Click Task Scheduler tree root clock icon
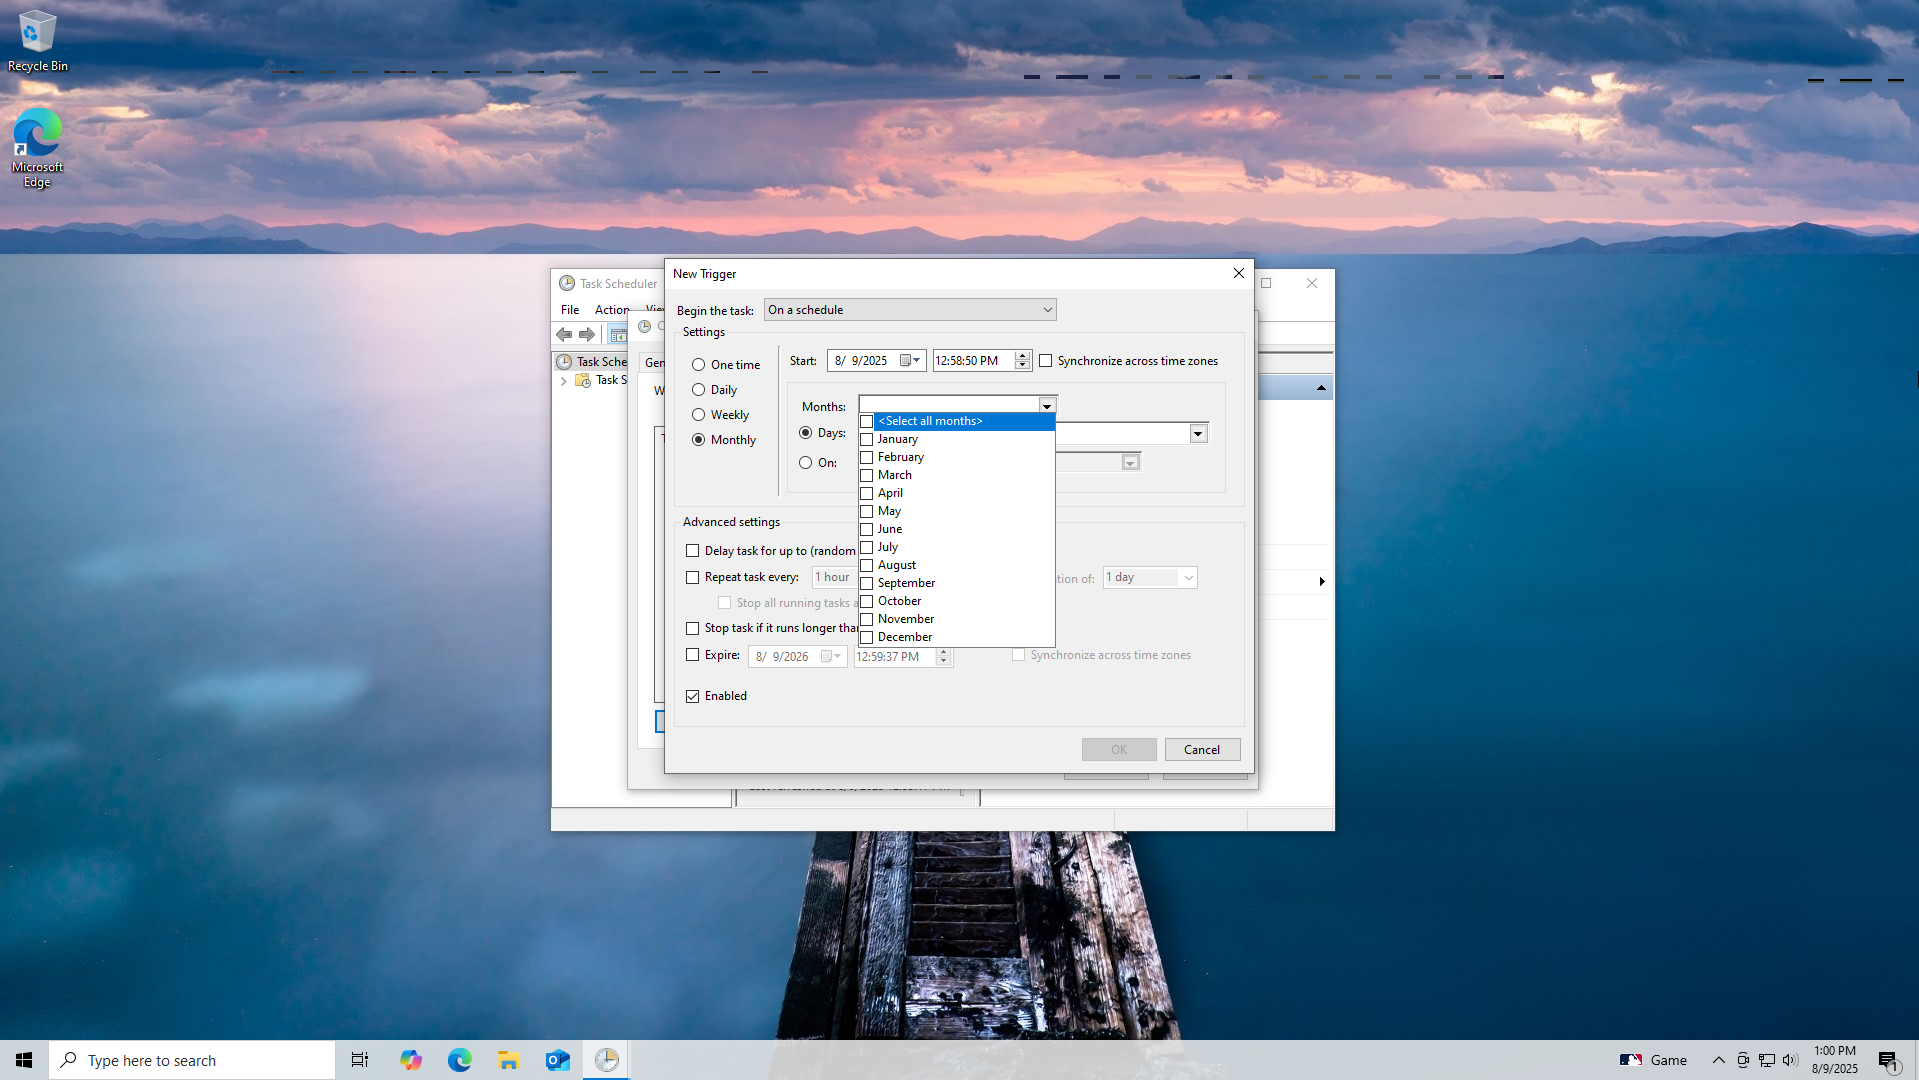This screenshot has width=1919, height=1080. 565,362
